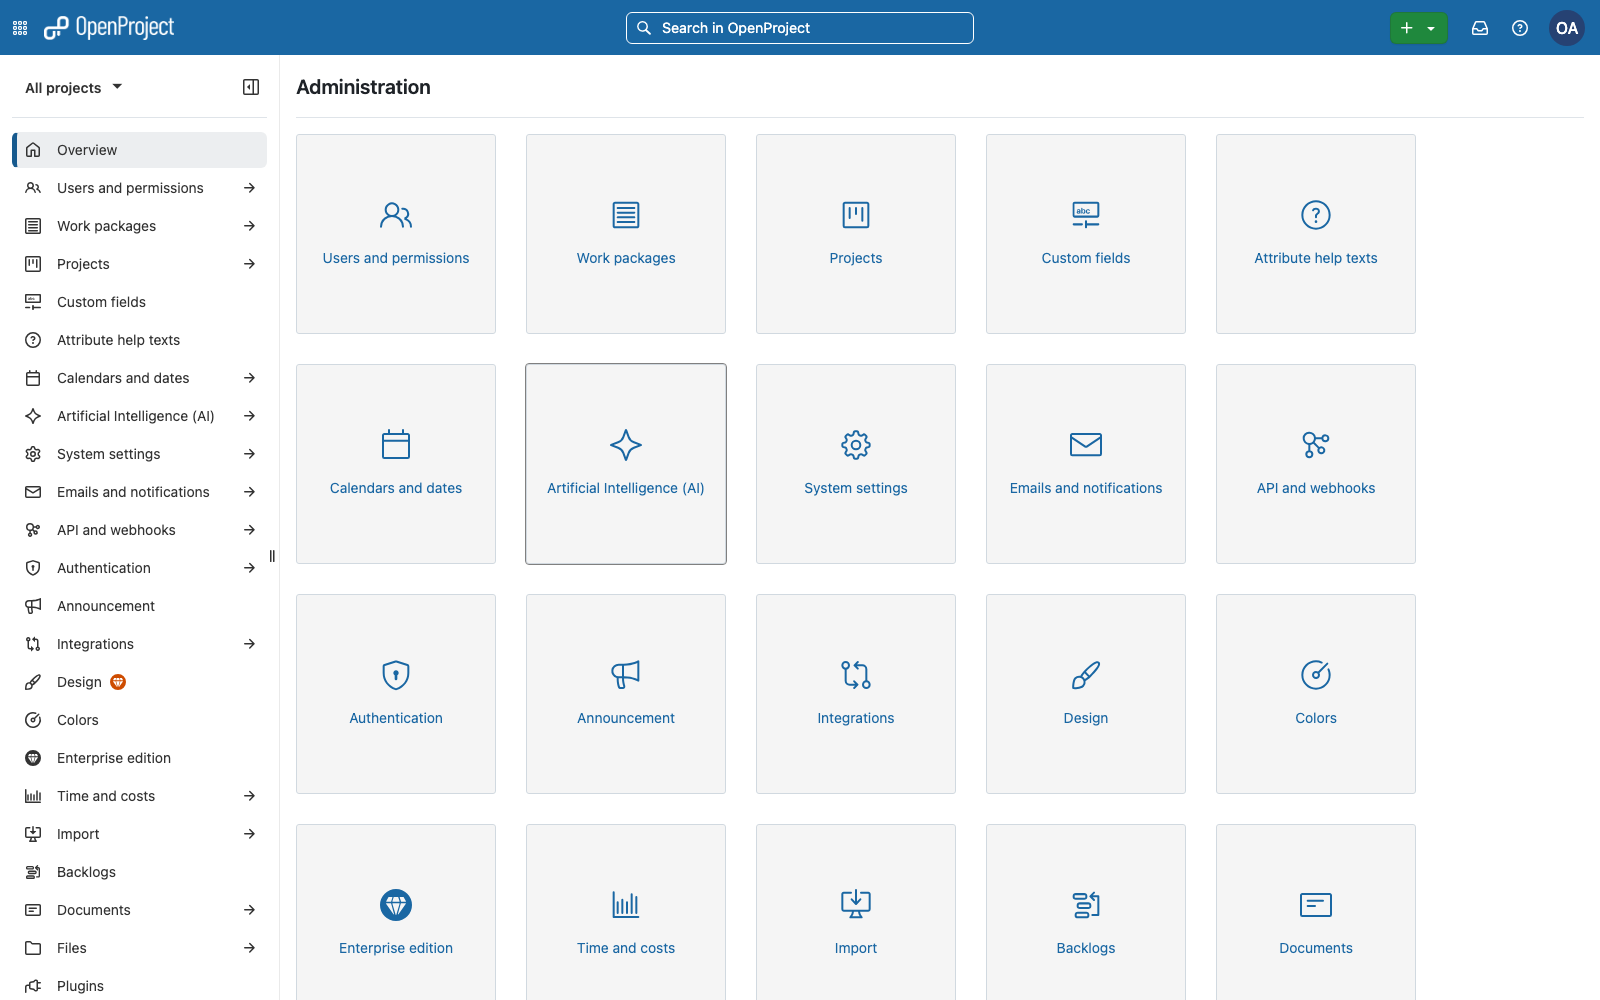Viewport: 1600px width, 1000px height.
Task: Expand Calendars and dates sidebar arrow
Action: point(250,378)
